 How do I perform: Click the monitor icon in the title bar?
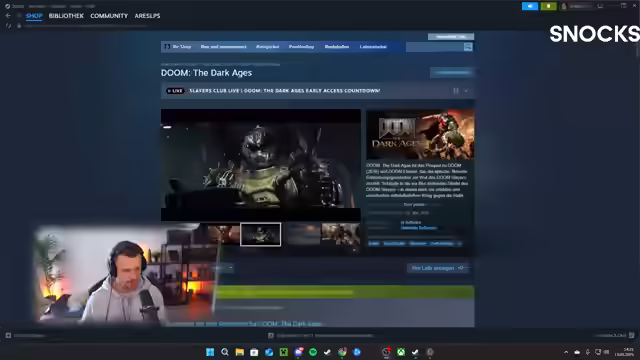600,6
